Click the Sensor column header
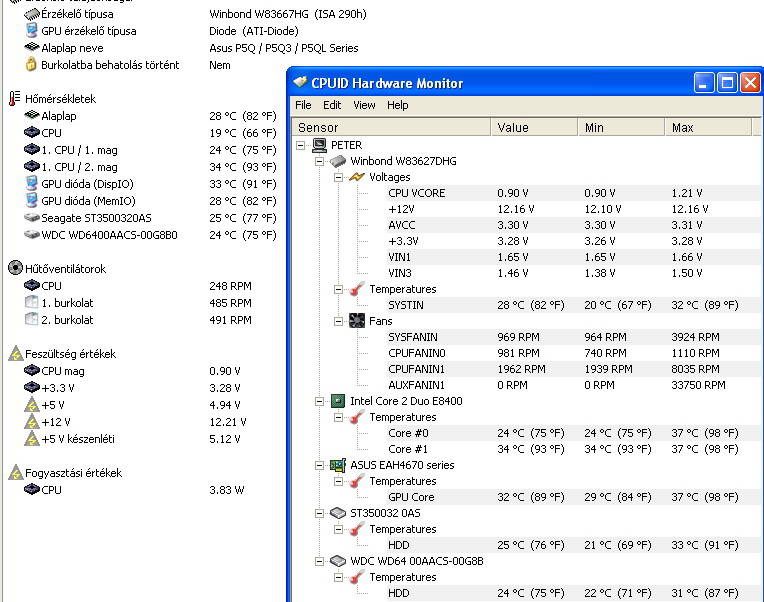The image size is (764, 602). click(391, 127)
